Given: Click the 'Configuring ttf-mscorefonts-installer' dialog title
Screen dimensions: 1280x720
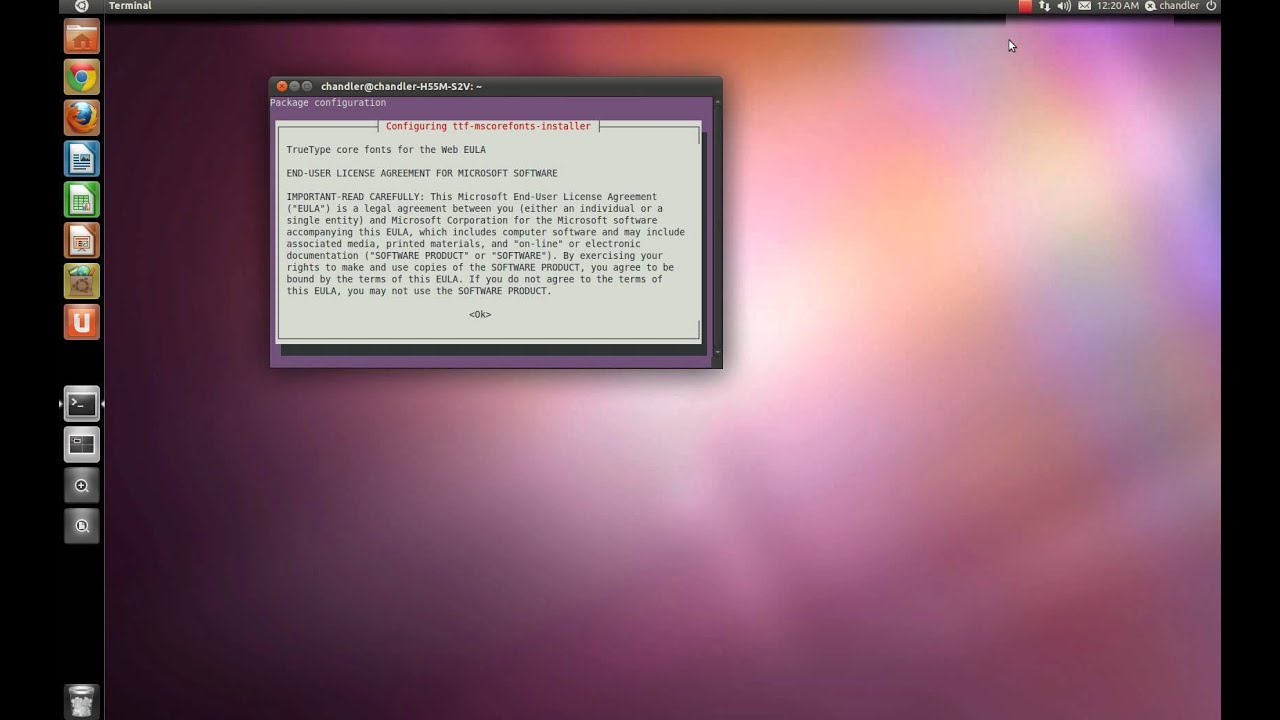Looking at the screenshot, I should (x=488, y=126).
